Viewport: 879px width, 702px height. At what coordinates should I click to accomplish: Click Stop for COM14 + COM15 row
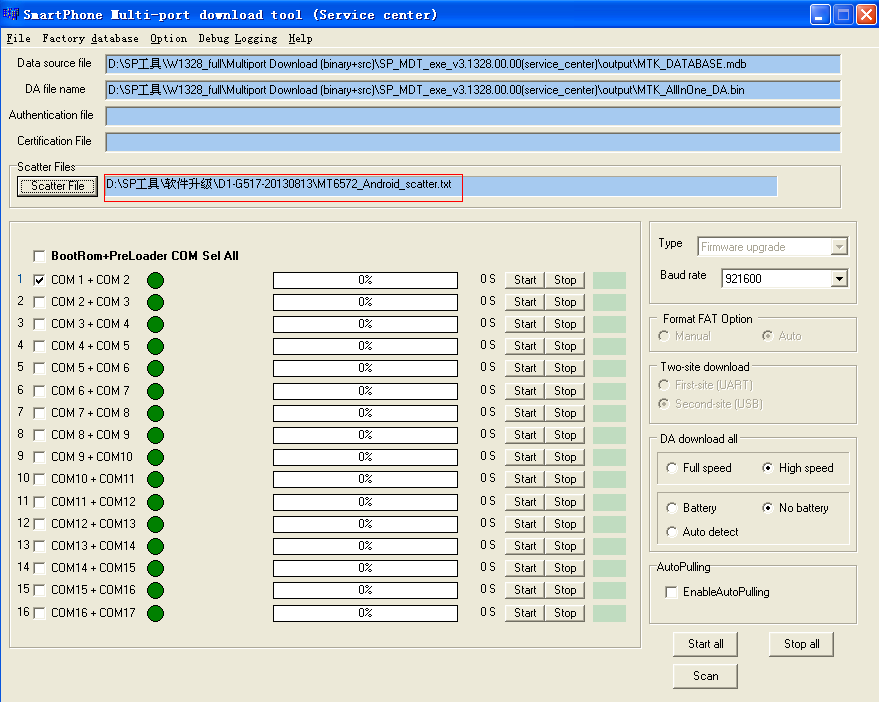coord(565,569)
